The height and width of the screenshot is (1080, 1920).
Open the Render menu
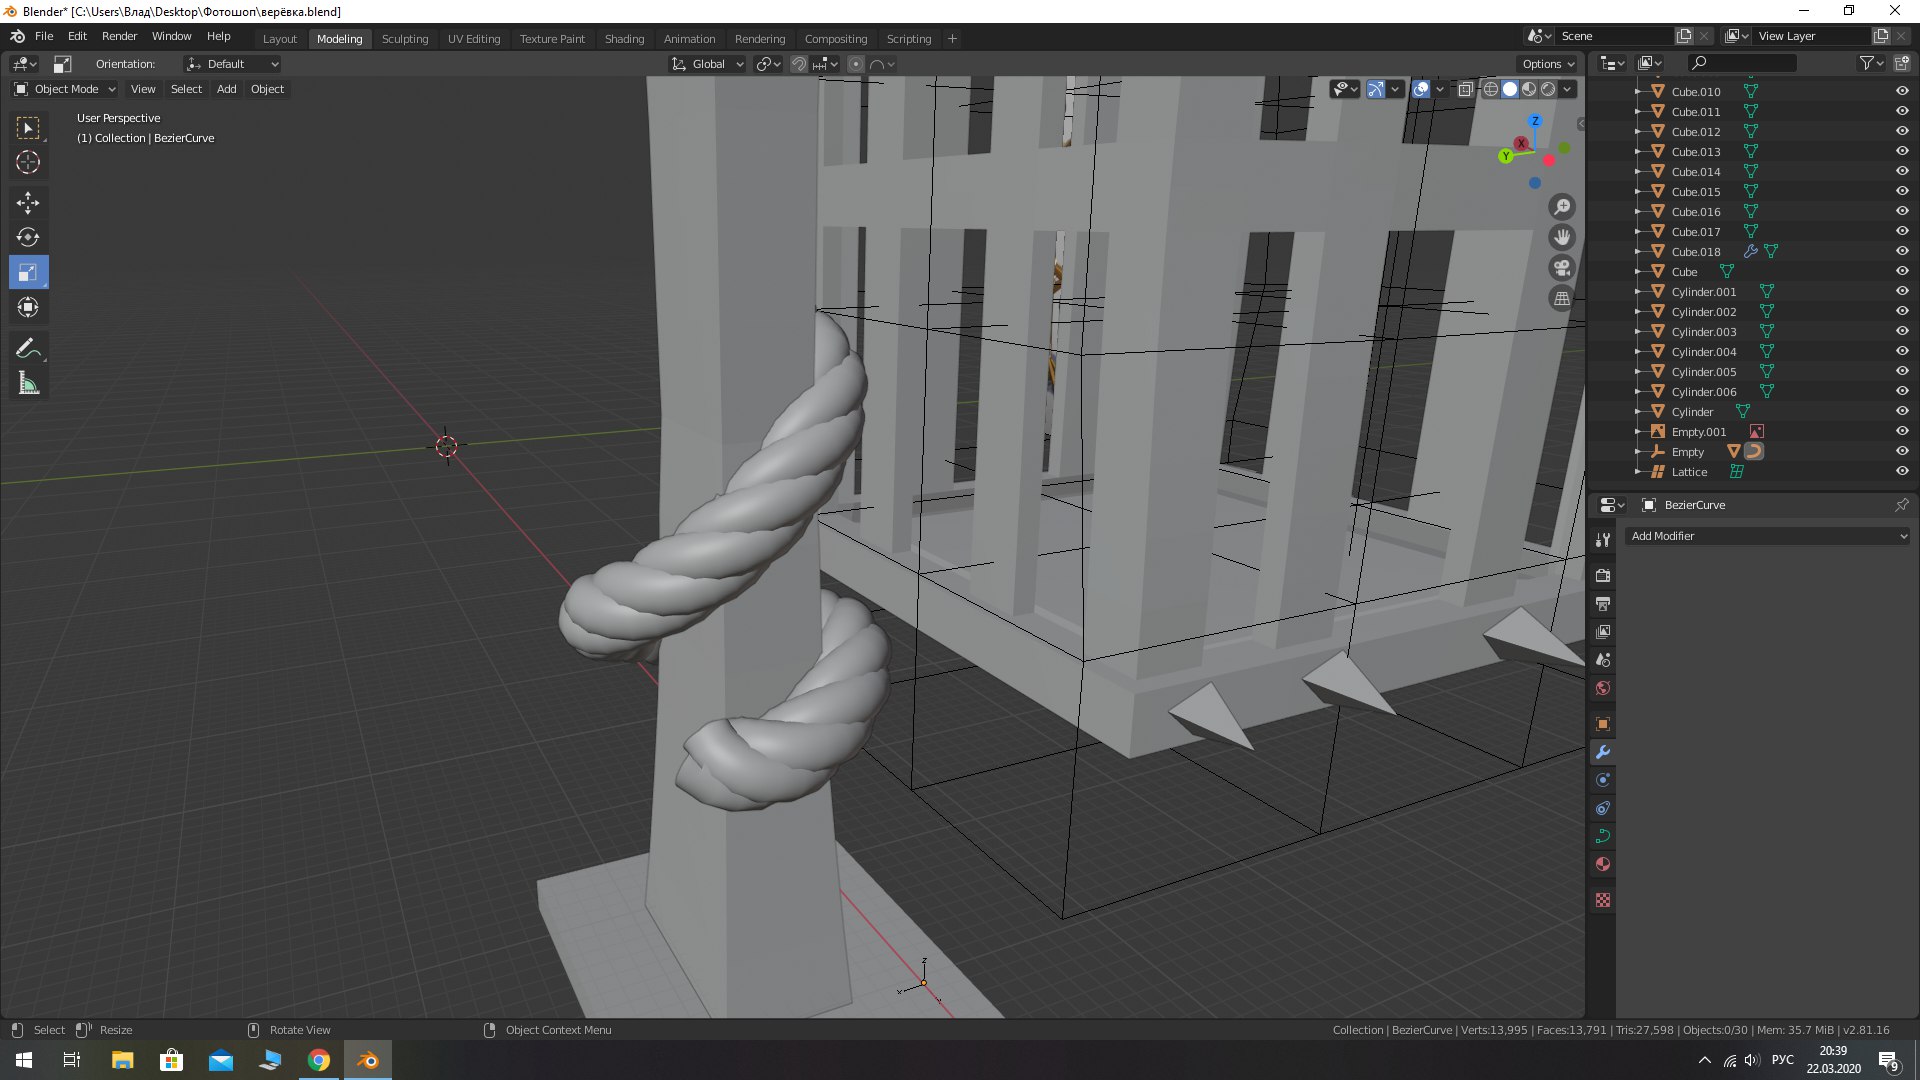119,36
